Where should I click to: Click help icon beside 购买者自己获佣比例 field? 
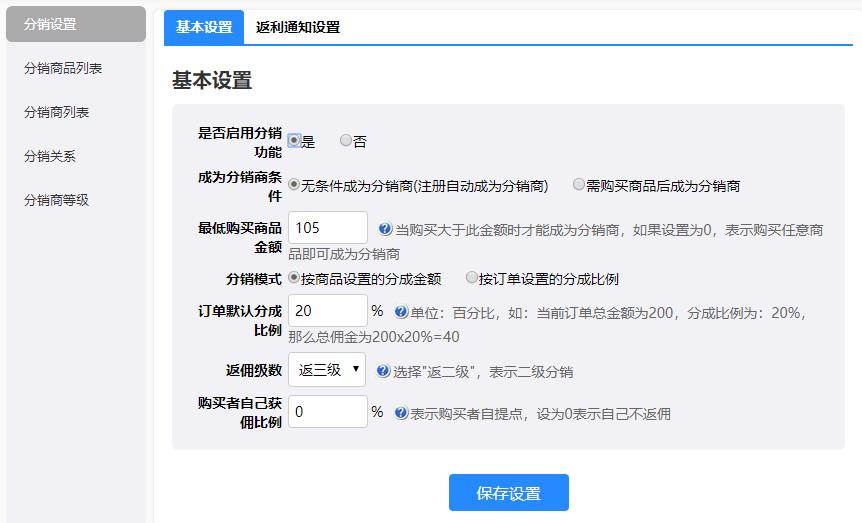(x=401, y=413)
